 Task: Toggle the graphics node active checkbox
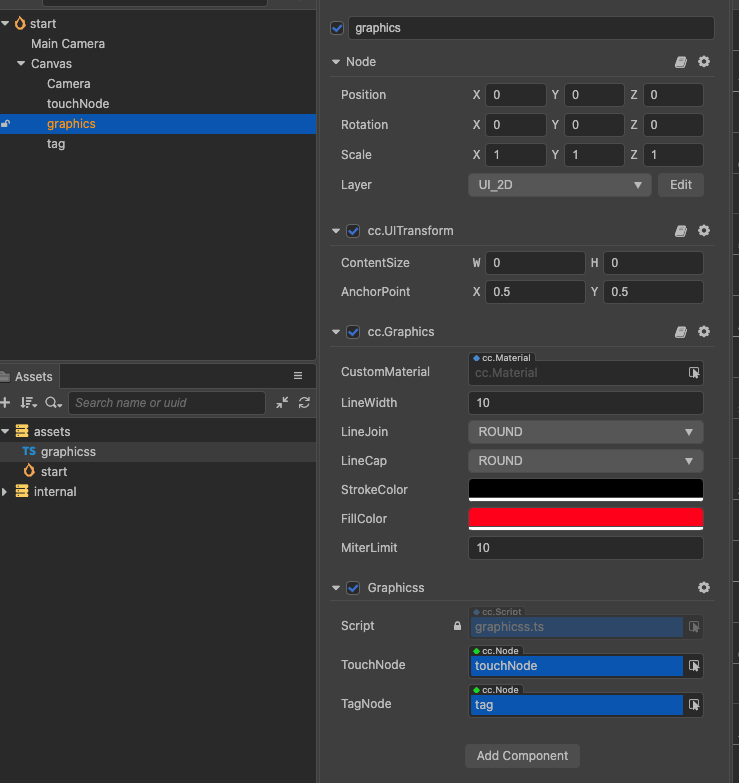click(x=337, y=28)
